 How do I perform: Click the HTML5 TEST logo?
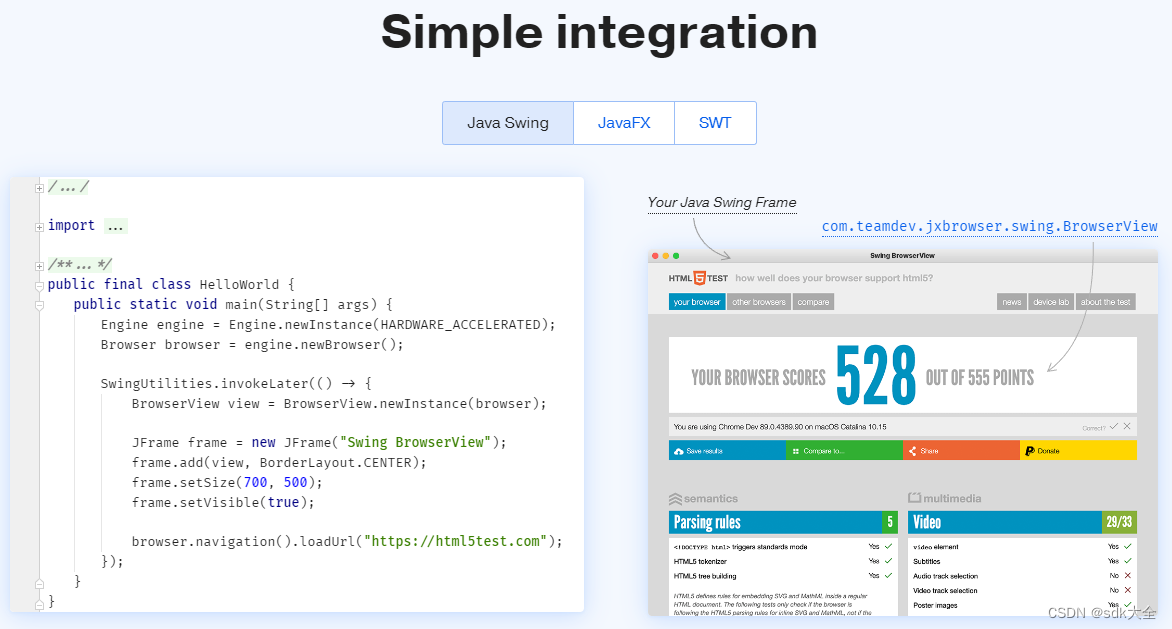pyautogui.click(x=698, y=278)
